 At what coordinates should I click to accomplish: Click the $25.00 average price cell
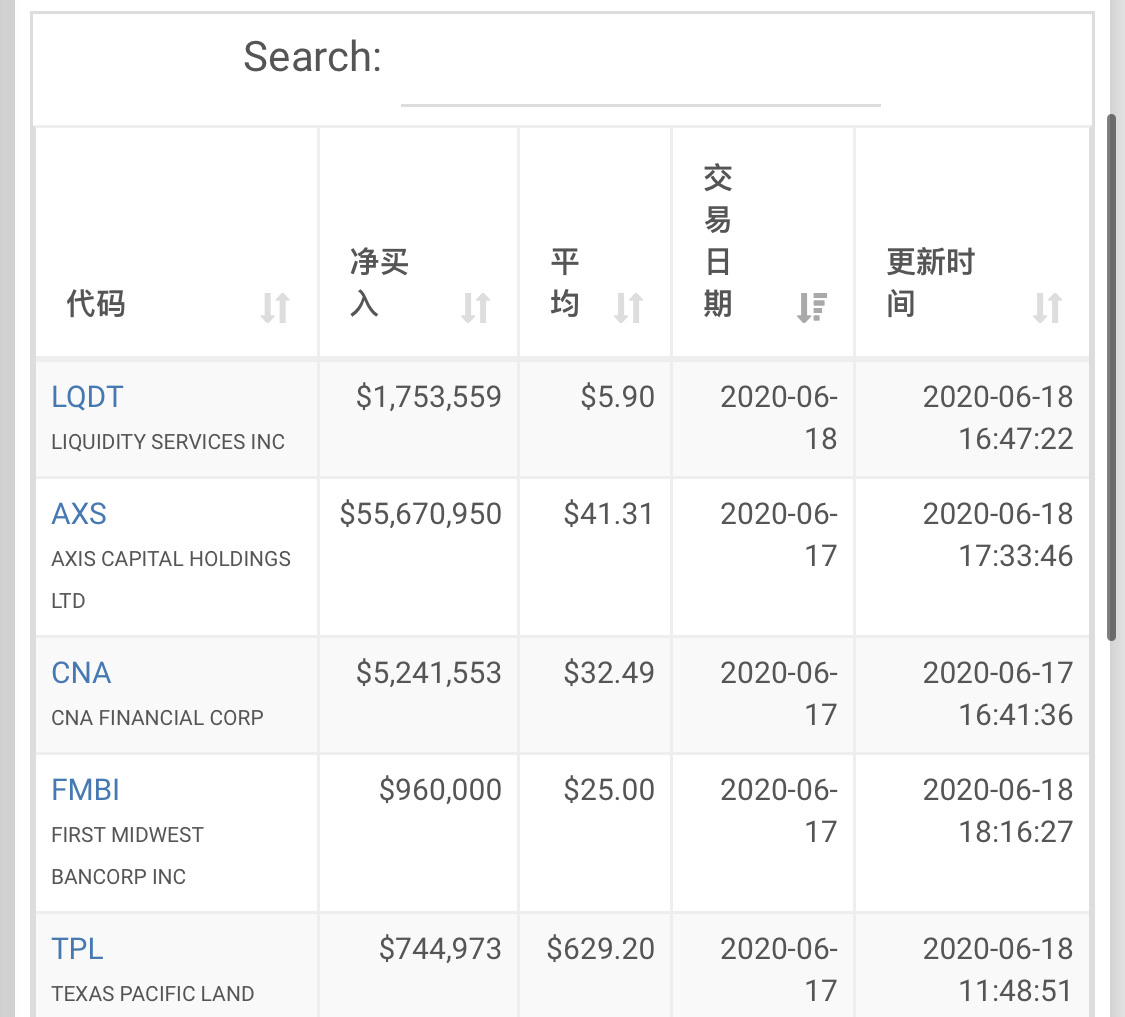(x=609, y=790)
